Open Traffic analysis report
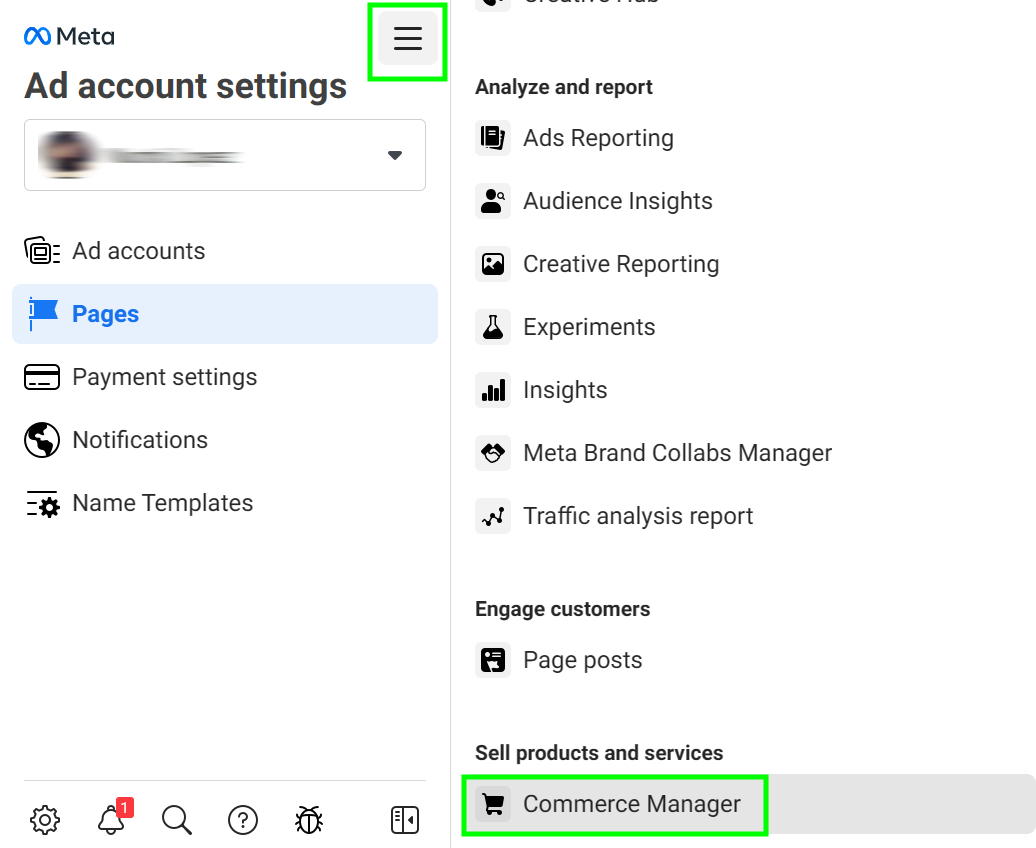This screenshot has width=1036, height=848. (638, 516)
